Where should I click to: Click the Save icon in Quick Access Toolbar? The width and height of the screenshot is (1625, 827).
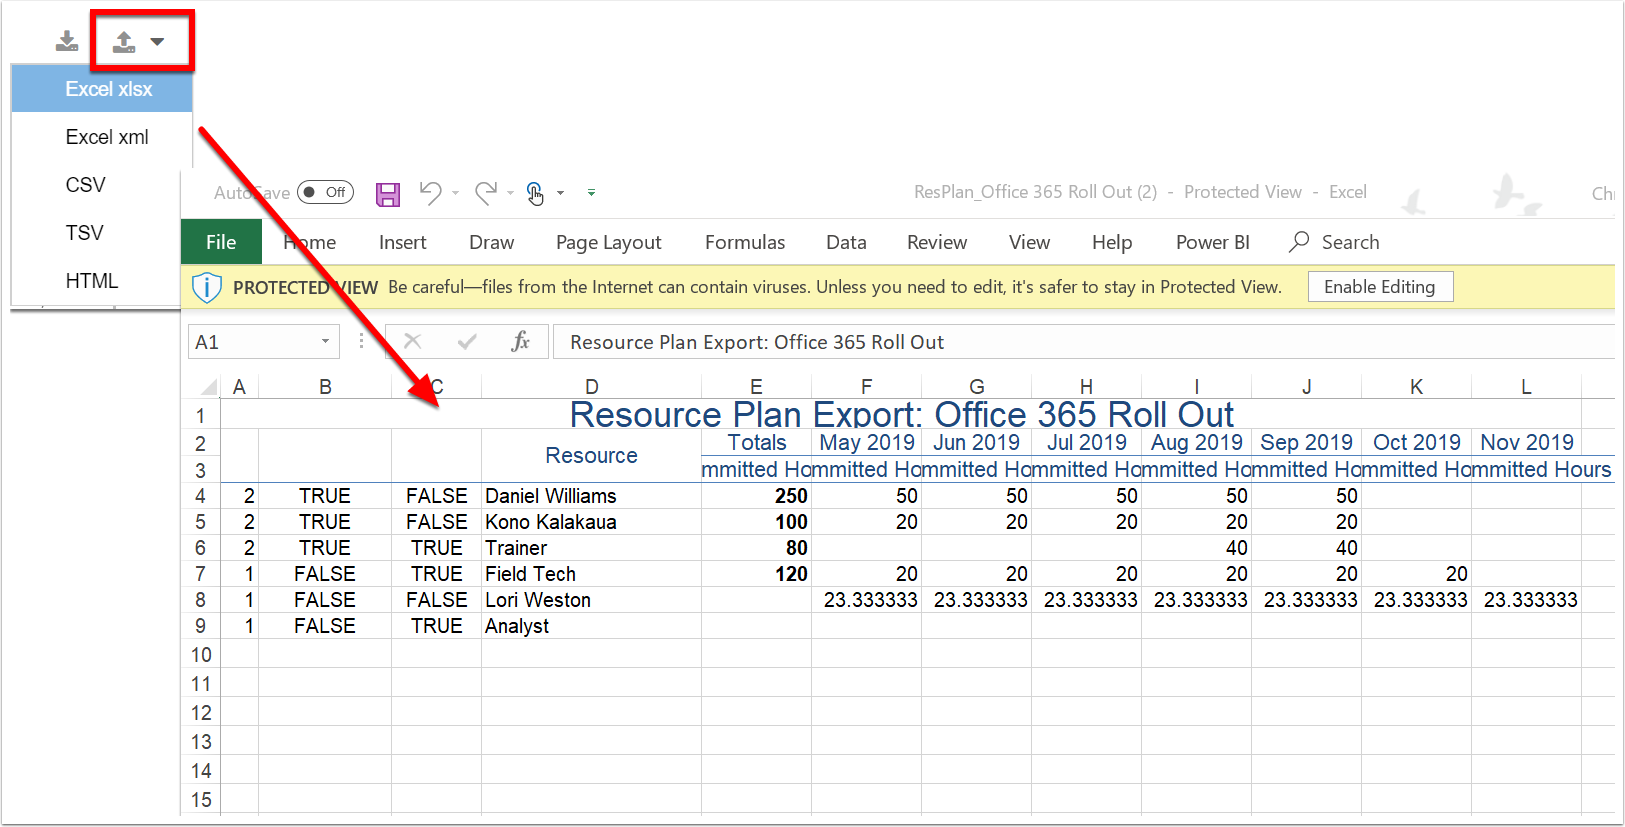click(388, 193)
